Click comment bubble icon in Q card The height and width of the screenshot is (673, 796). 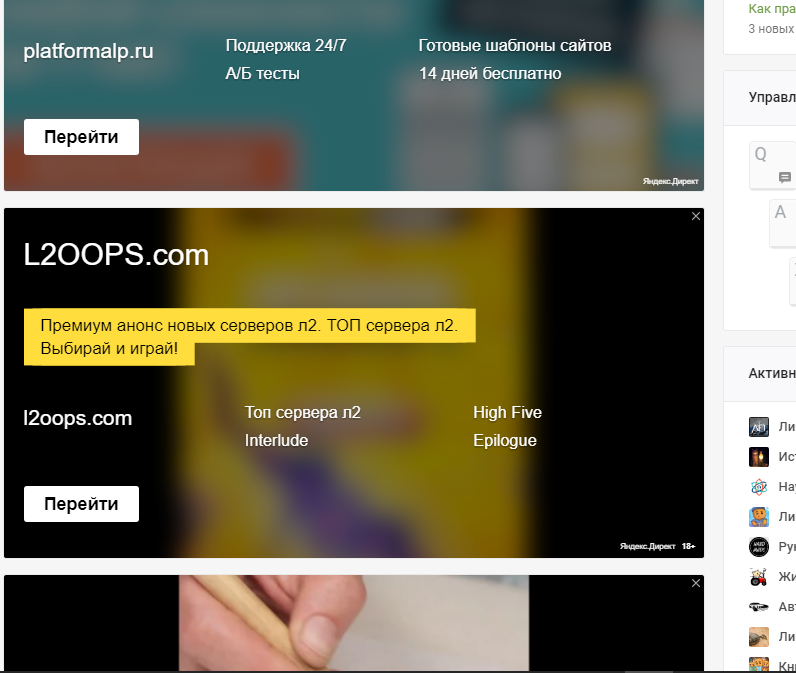click(785, 177)
